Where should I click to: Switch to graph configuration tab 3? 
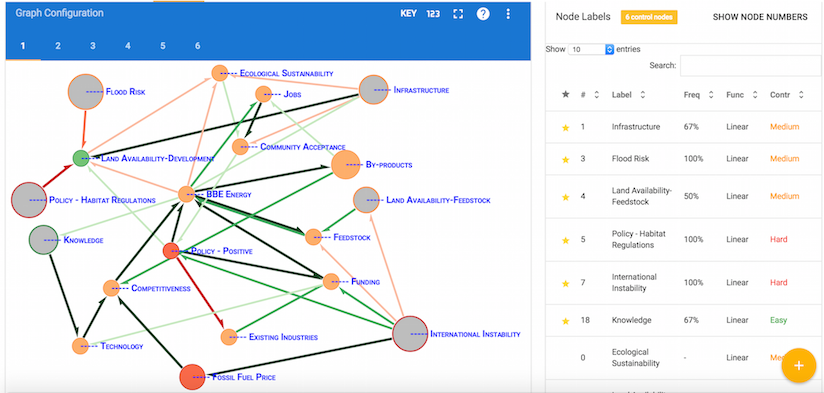(92, 46)
